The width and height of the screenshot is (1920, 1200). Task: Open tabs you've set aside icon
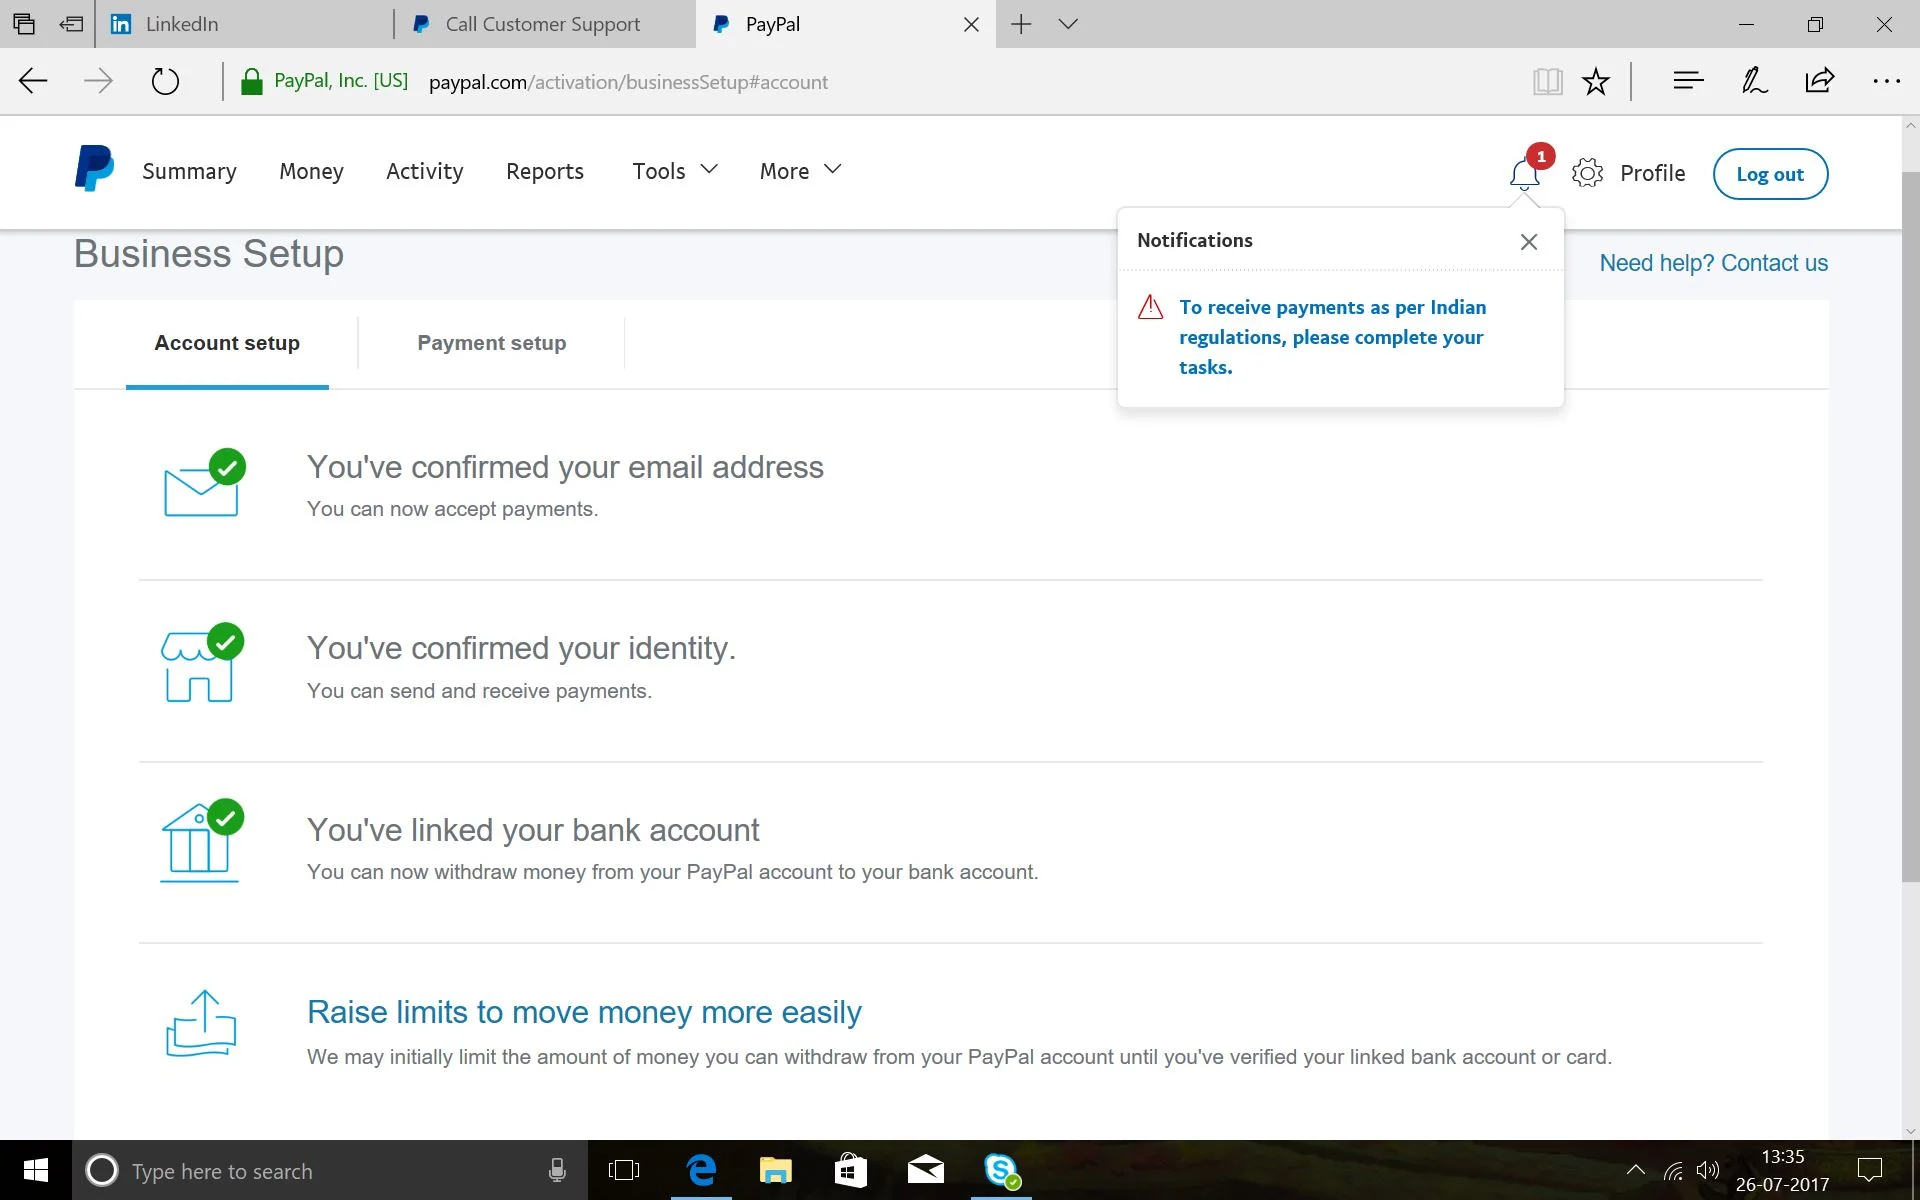24,24
